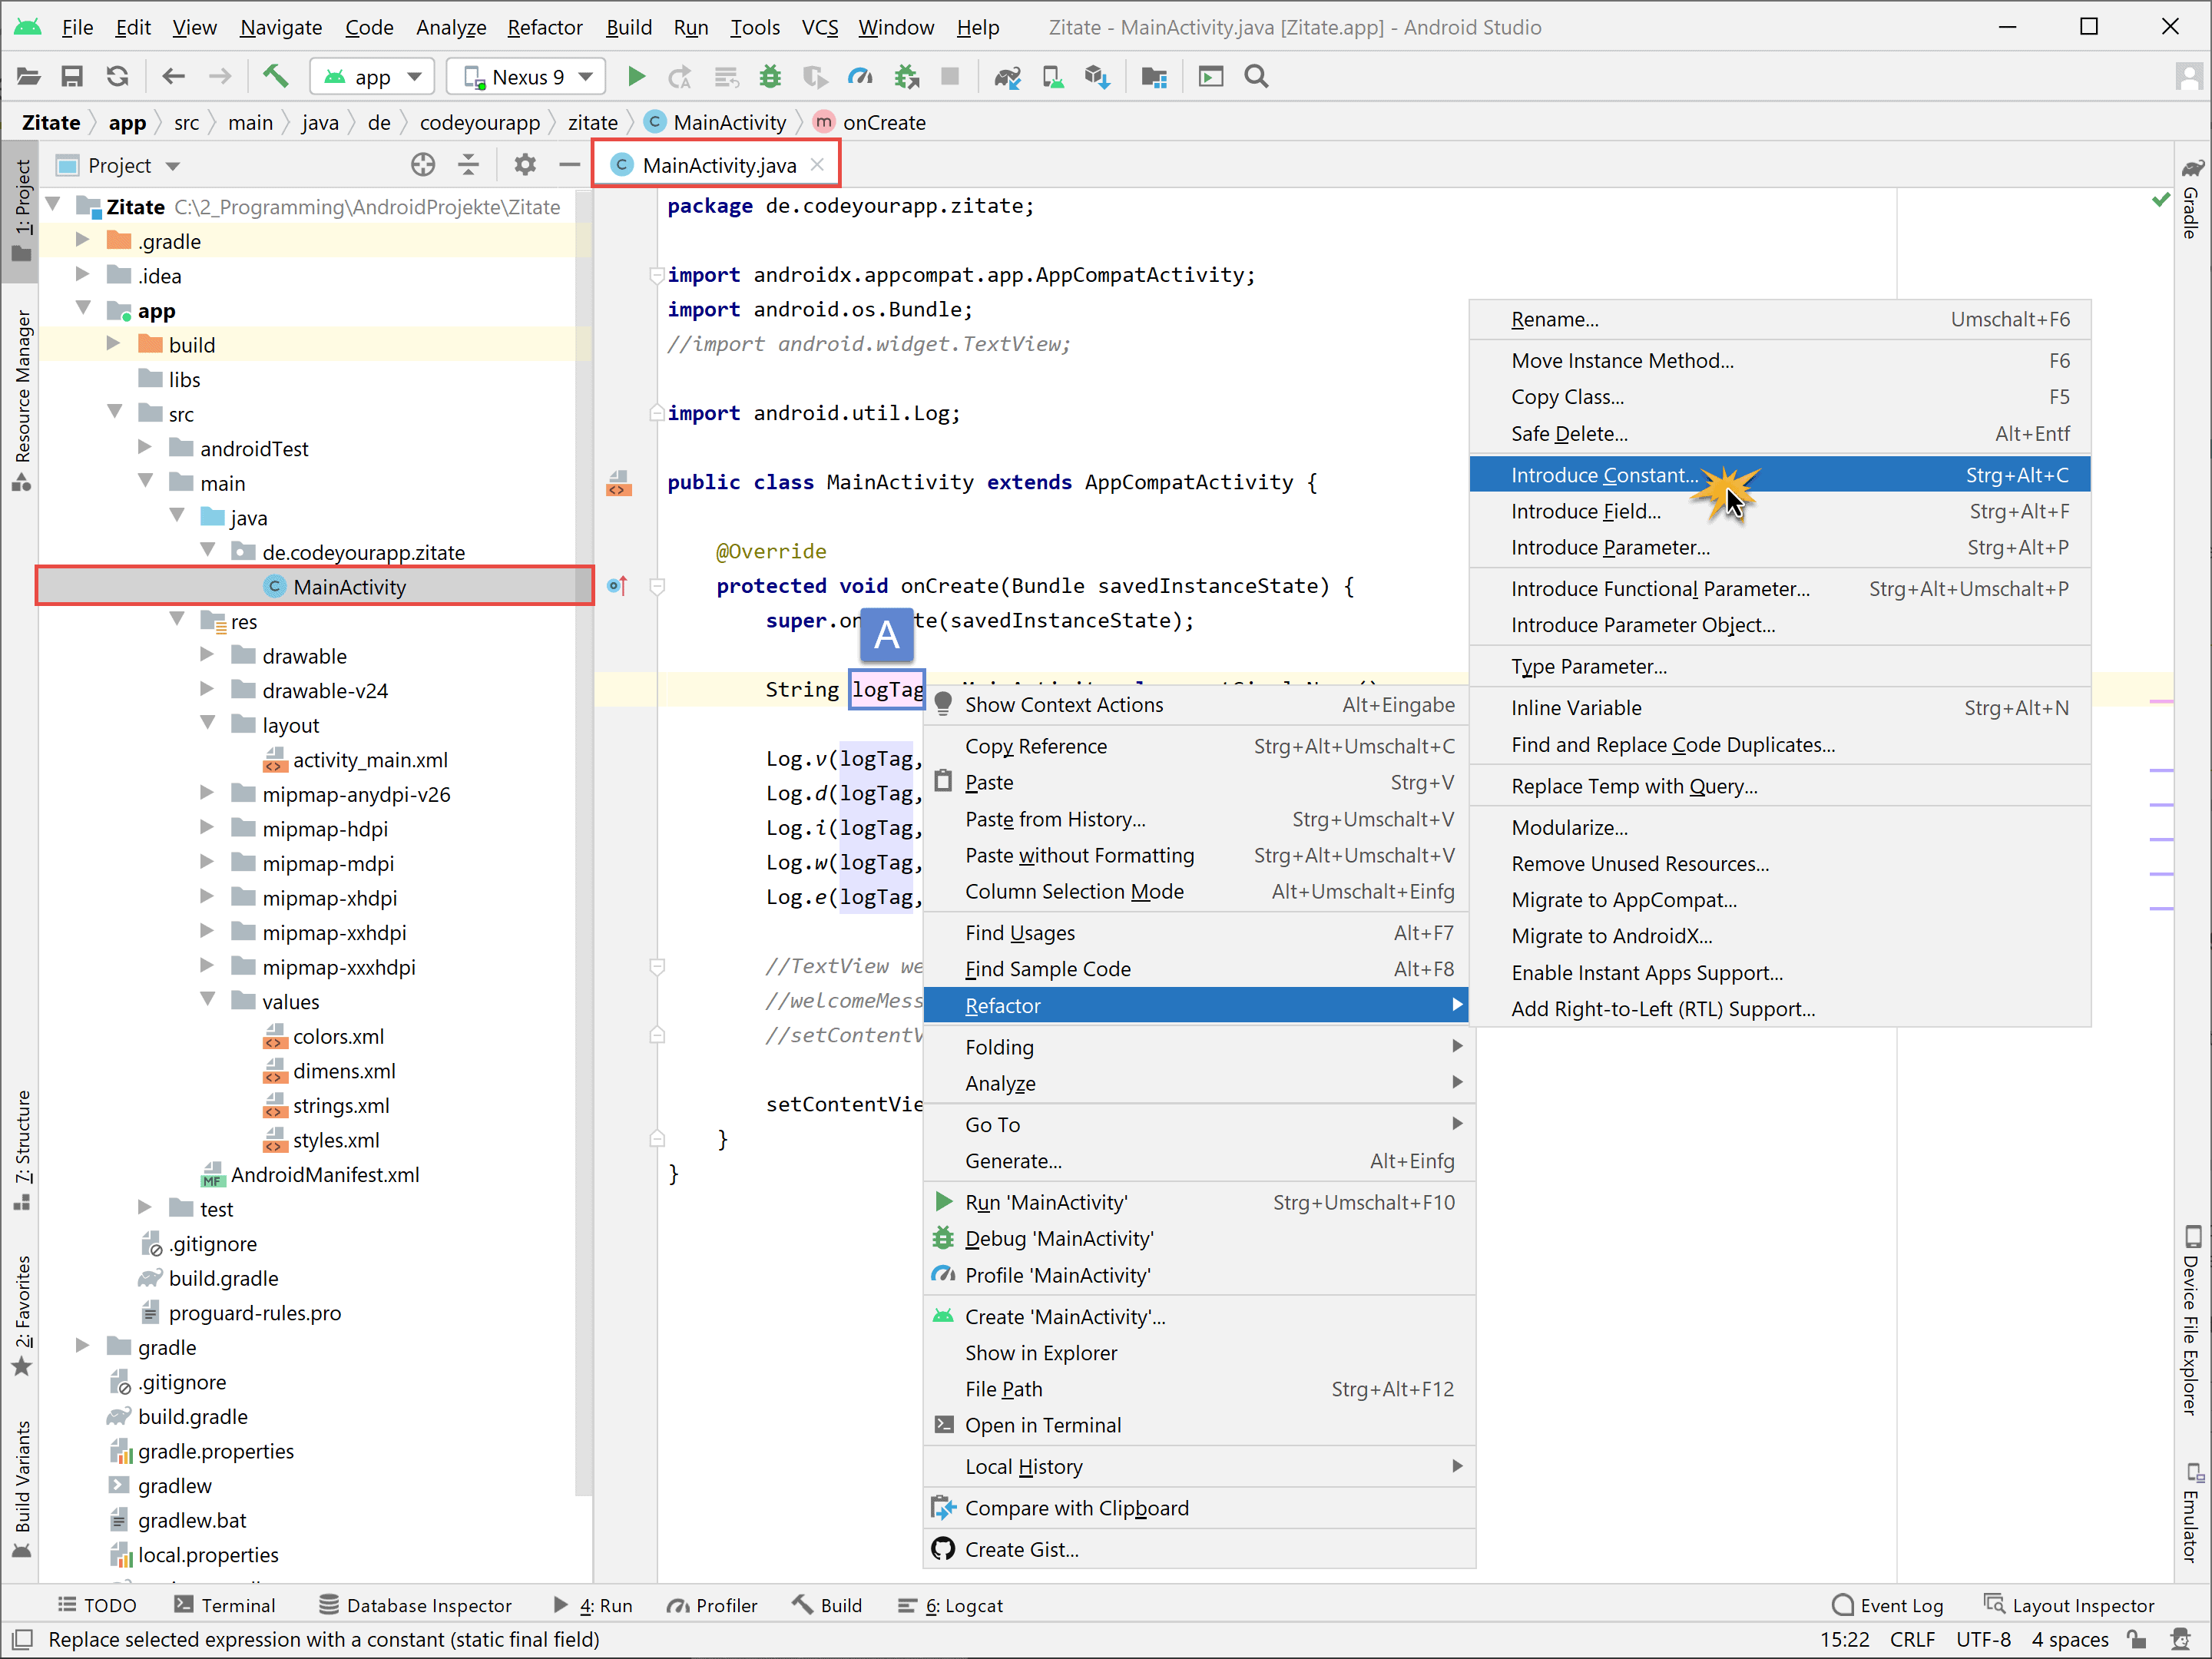
Task: Open Project panel settings gear
Action: 525,165
